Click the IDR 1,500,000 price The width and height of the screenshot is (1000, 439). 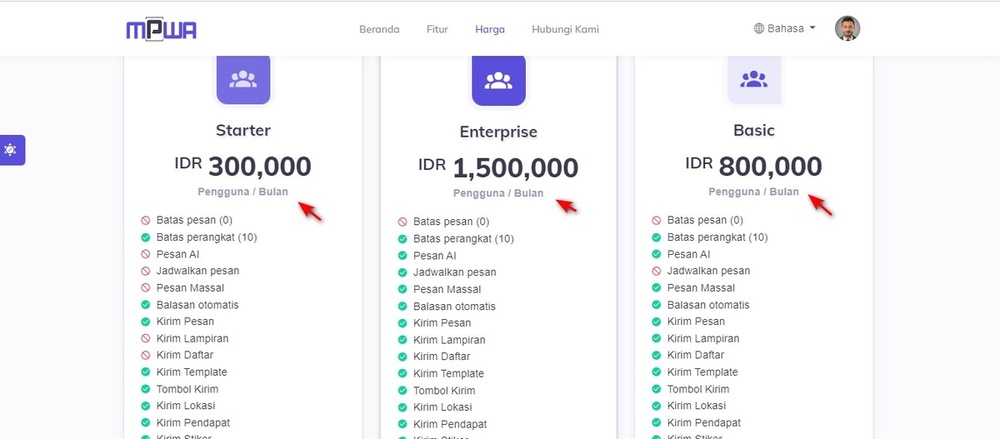(498, 168)
